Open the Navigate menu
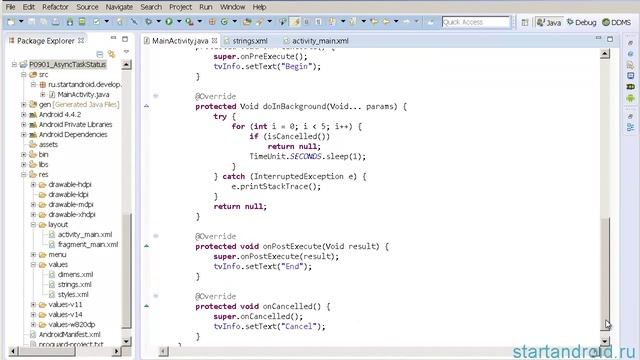This screenshot has height=360, width=640. pyautogui.click(x=119, y=7)
